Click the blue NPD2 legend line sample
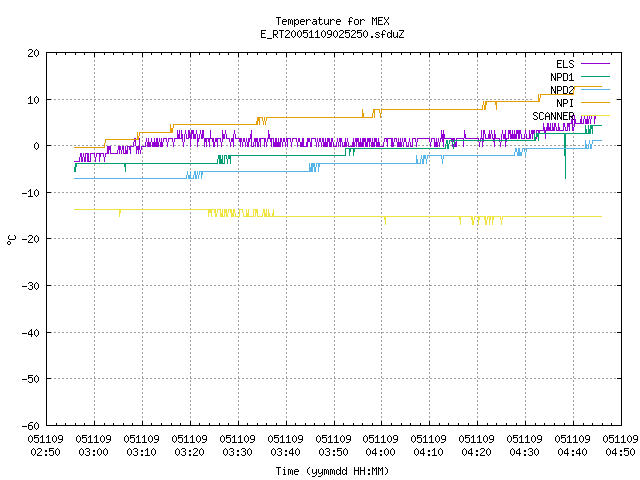This screenshot has height=480, width=640. point(595,89)
